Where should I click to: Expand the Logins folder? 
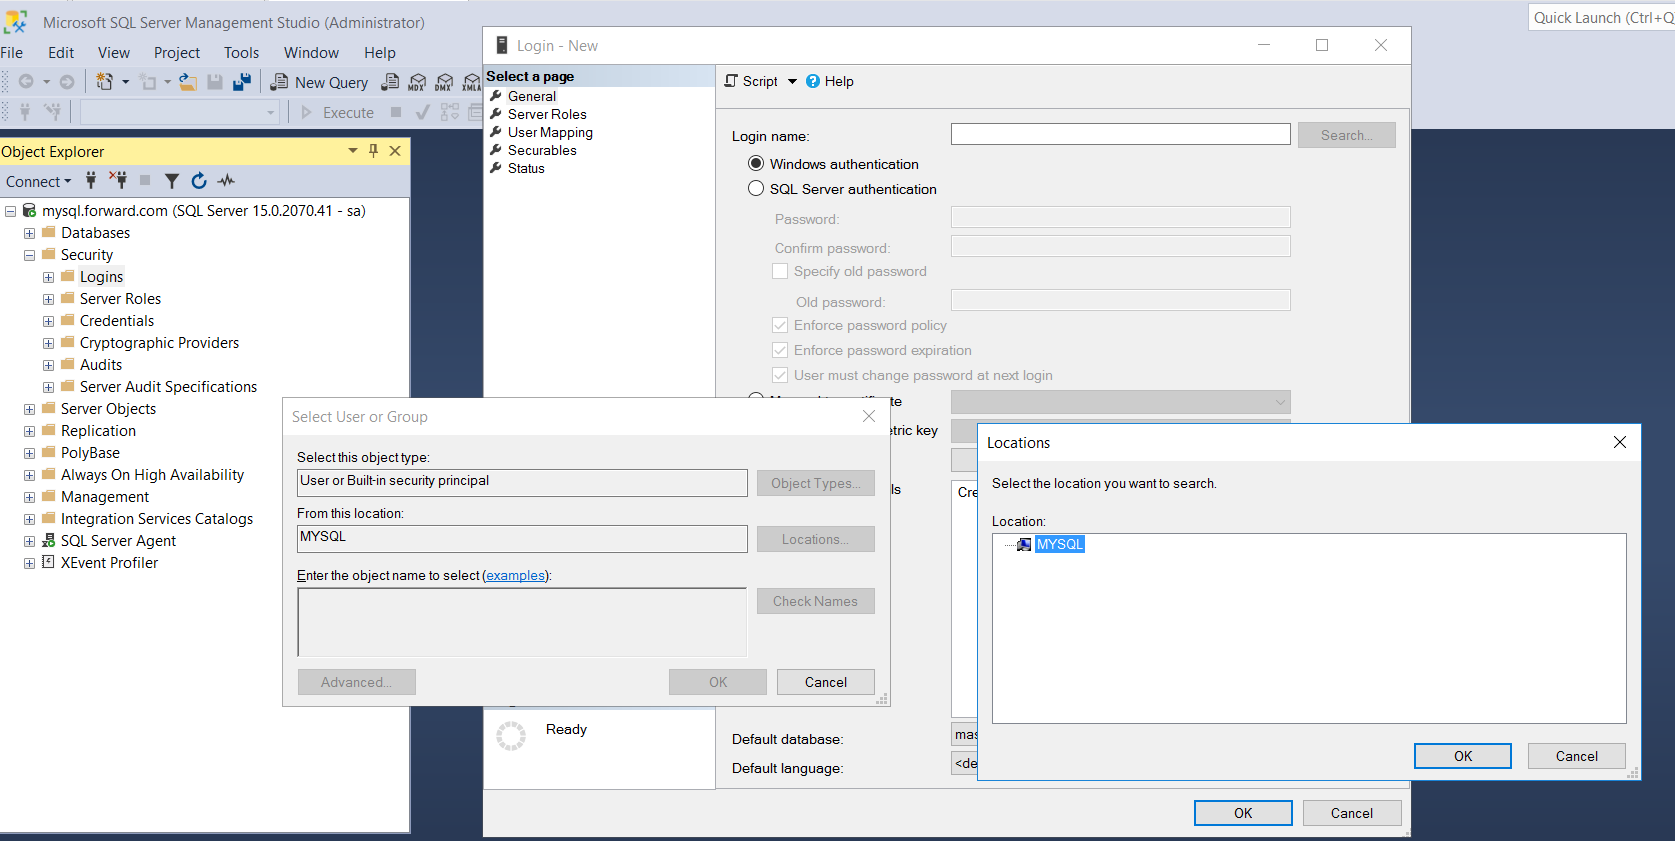(x=48, y=277)
